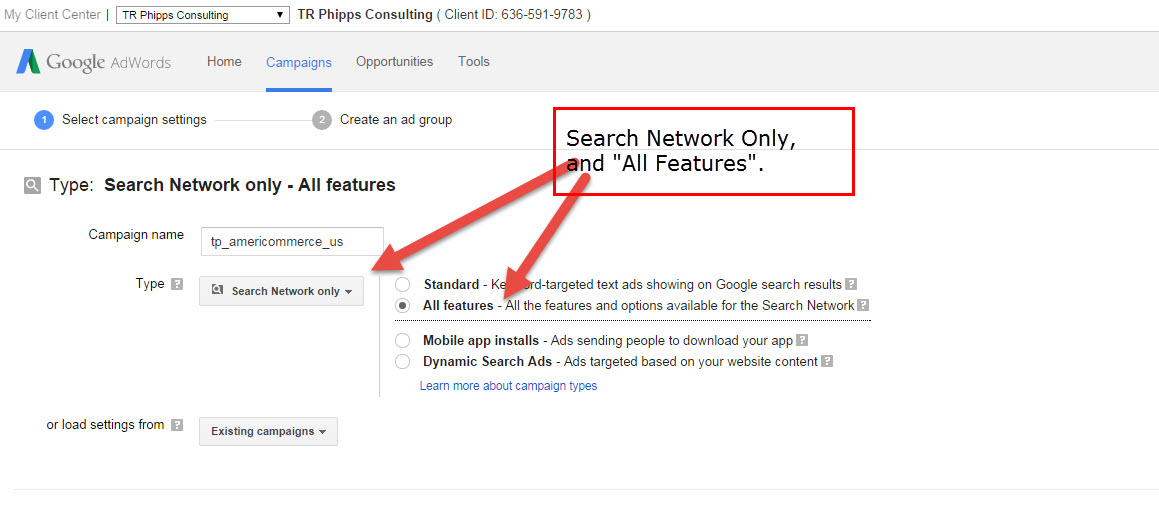Click help icon next to Type label

(177, 284)
